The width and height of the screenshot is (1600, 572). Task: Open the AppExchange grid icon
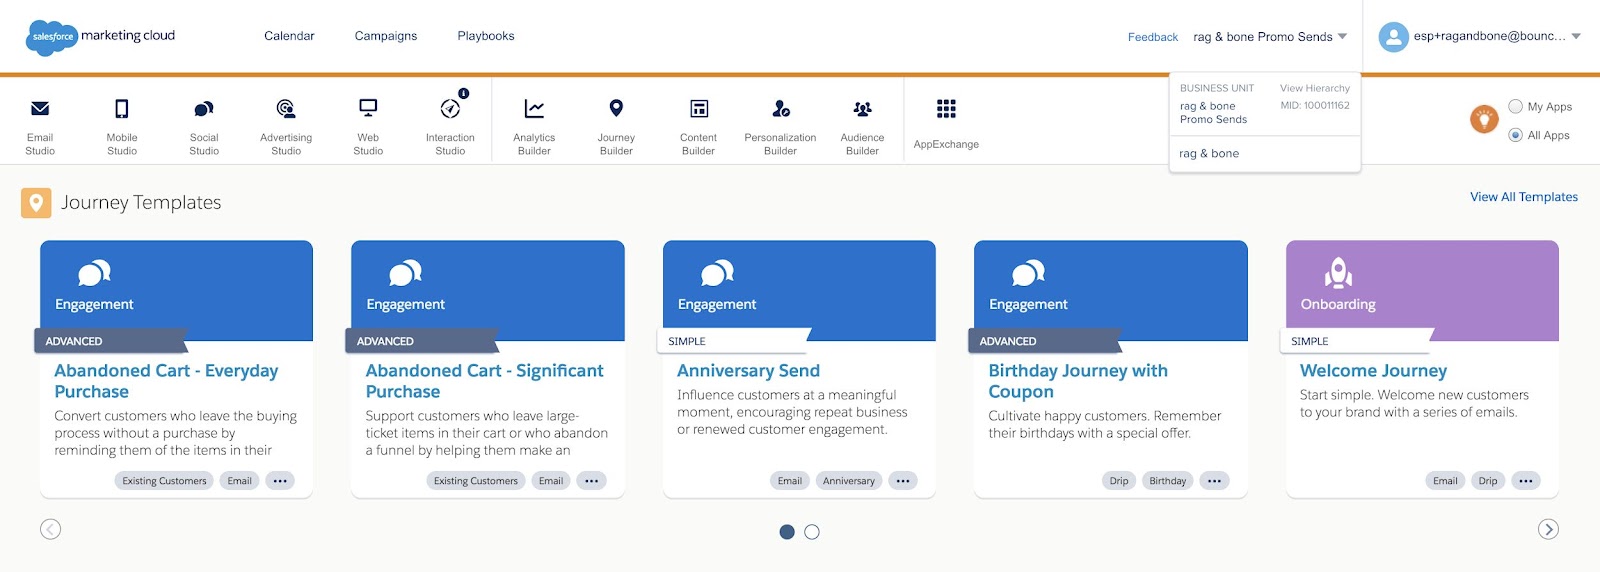(x=946, y=108)
